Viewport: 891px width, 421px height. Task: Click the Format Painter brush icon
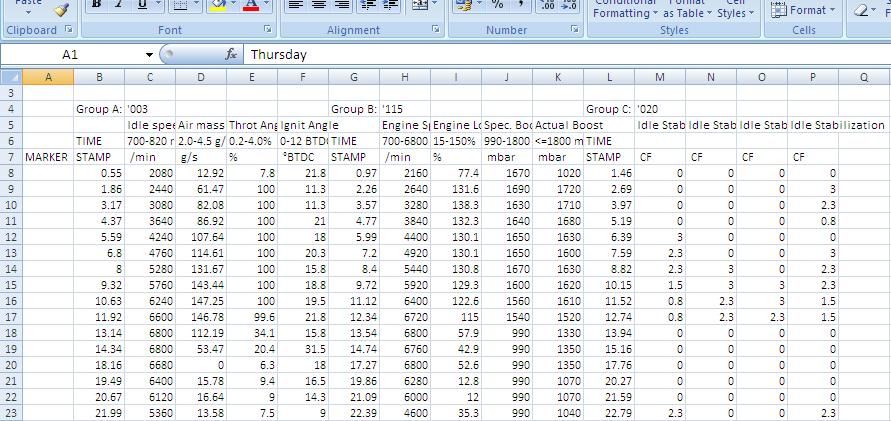(x=61, y=9)
